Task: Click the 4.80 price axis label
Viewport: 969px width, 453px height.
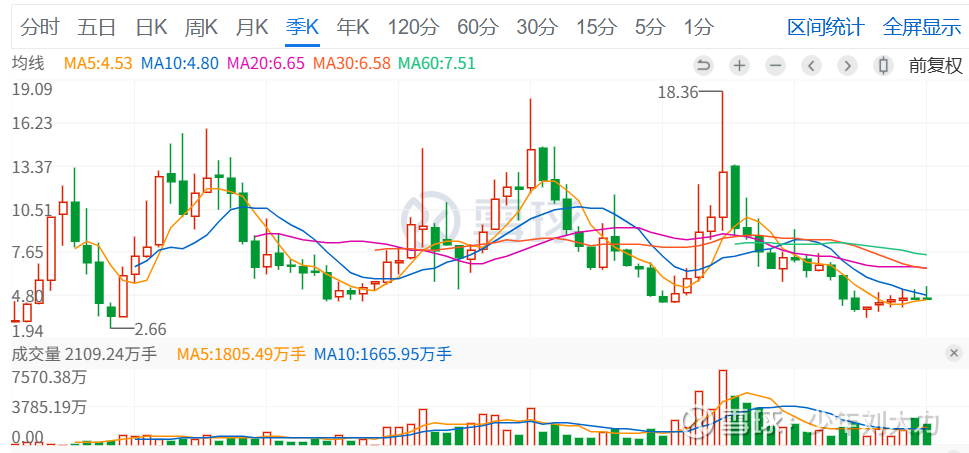Action: coord(28,295)
